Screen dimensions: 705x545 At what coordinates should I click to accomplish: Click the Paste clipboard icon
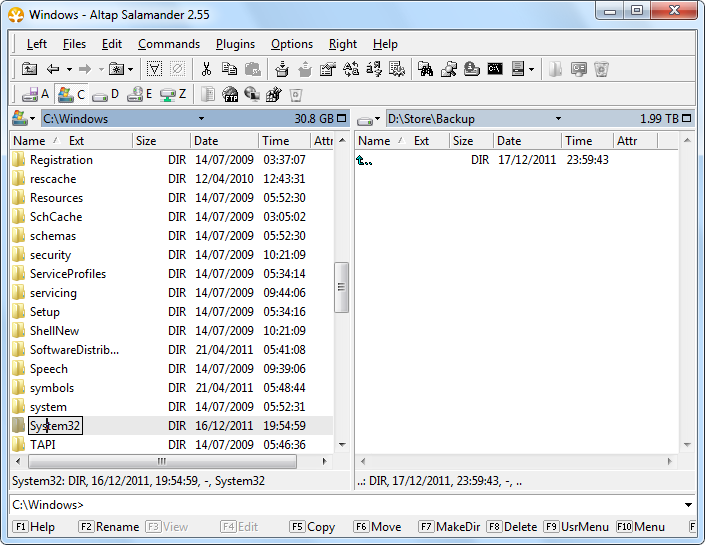pyautogui.click(x=253, y=69)
